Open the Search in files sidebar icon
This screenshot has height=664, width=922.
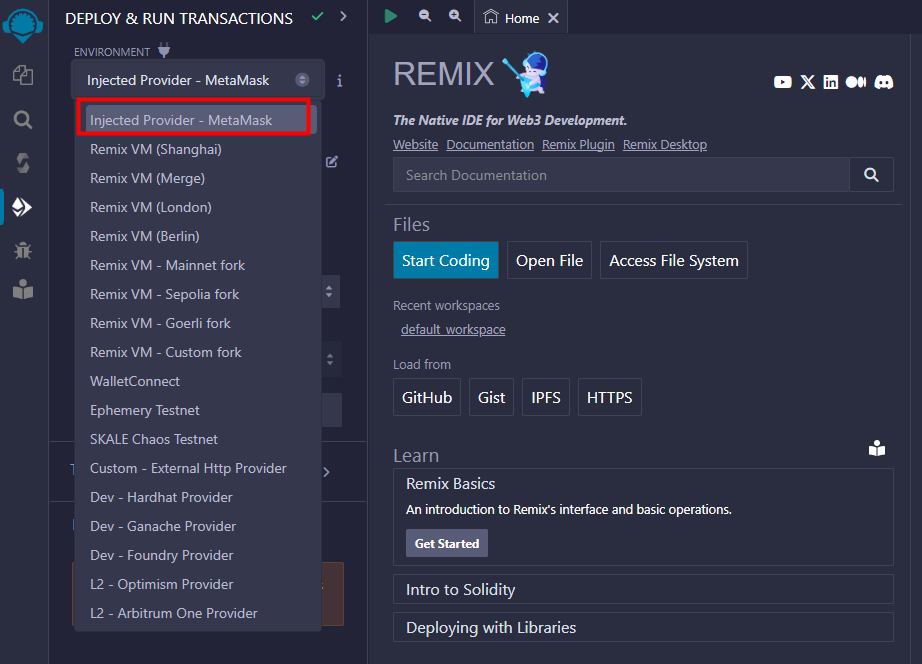coord(23,119)
